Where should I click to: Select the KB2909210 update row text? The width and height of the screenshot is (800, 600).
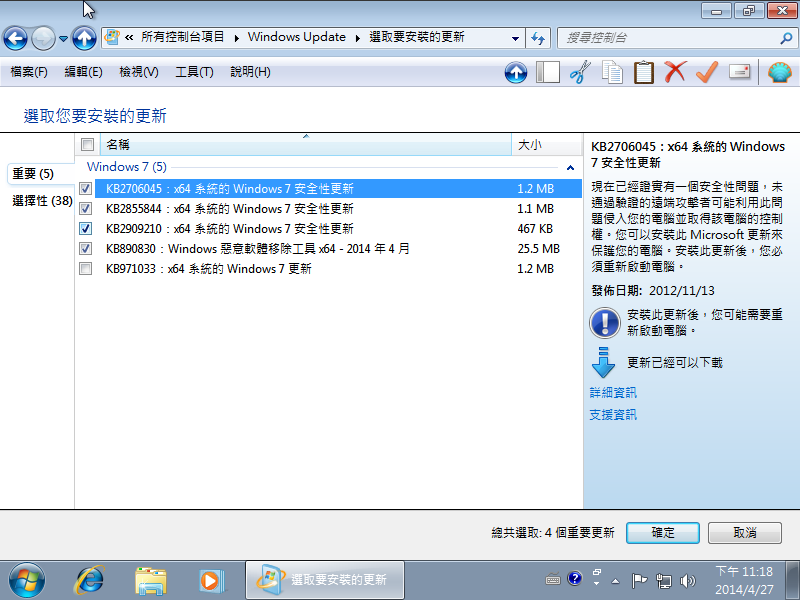[230, 229]
